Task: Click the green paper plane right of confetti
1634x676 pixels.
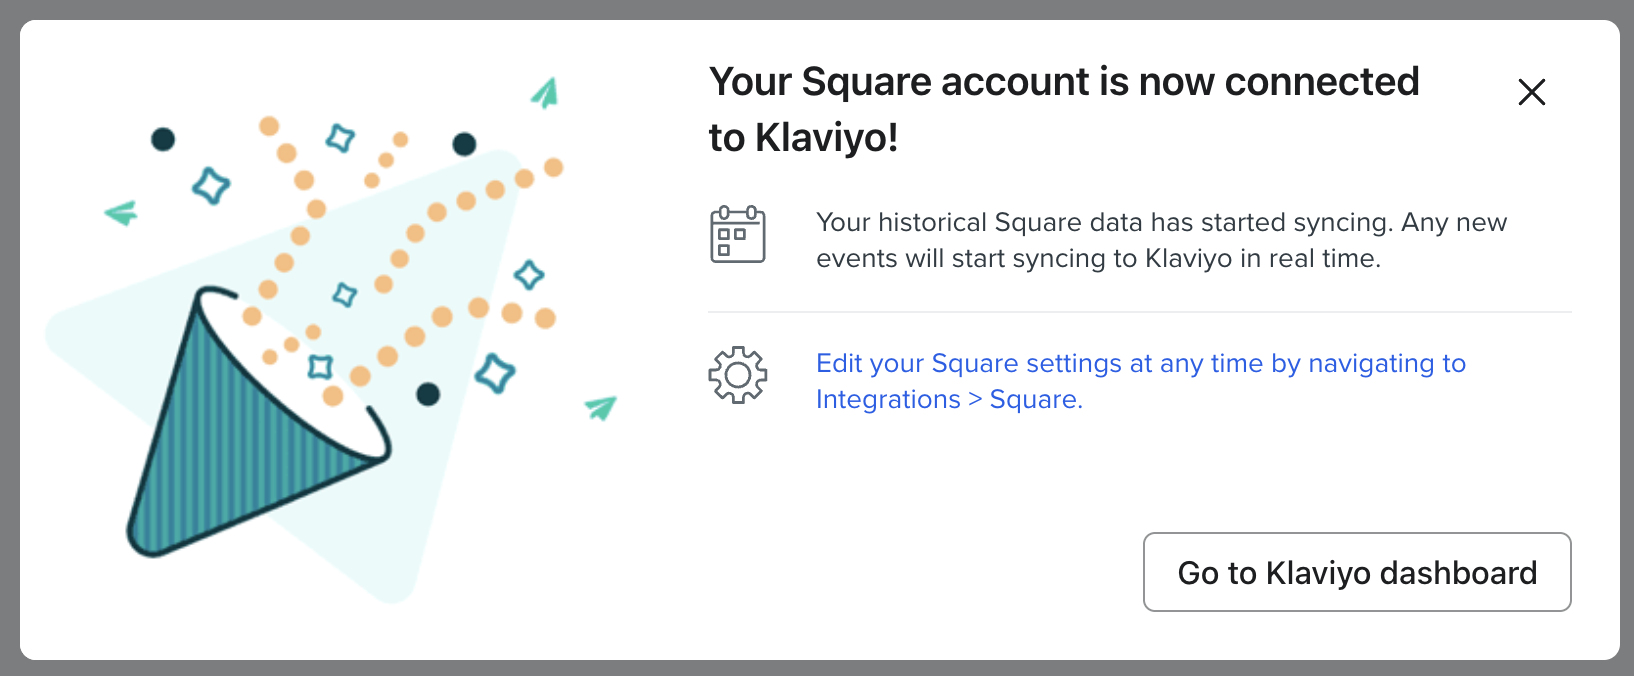Action: [x=601, y=407]
